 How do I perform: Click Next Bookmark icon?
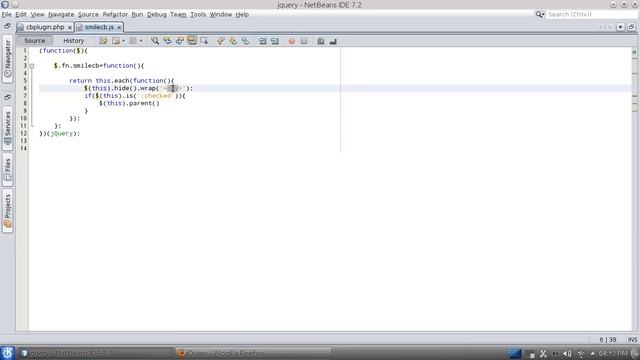pos(233,41)
